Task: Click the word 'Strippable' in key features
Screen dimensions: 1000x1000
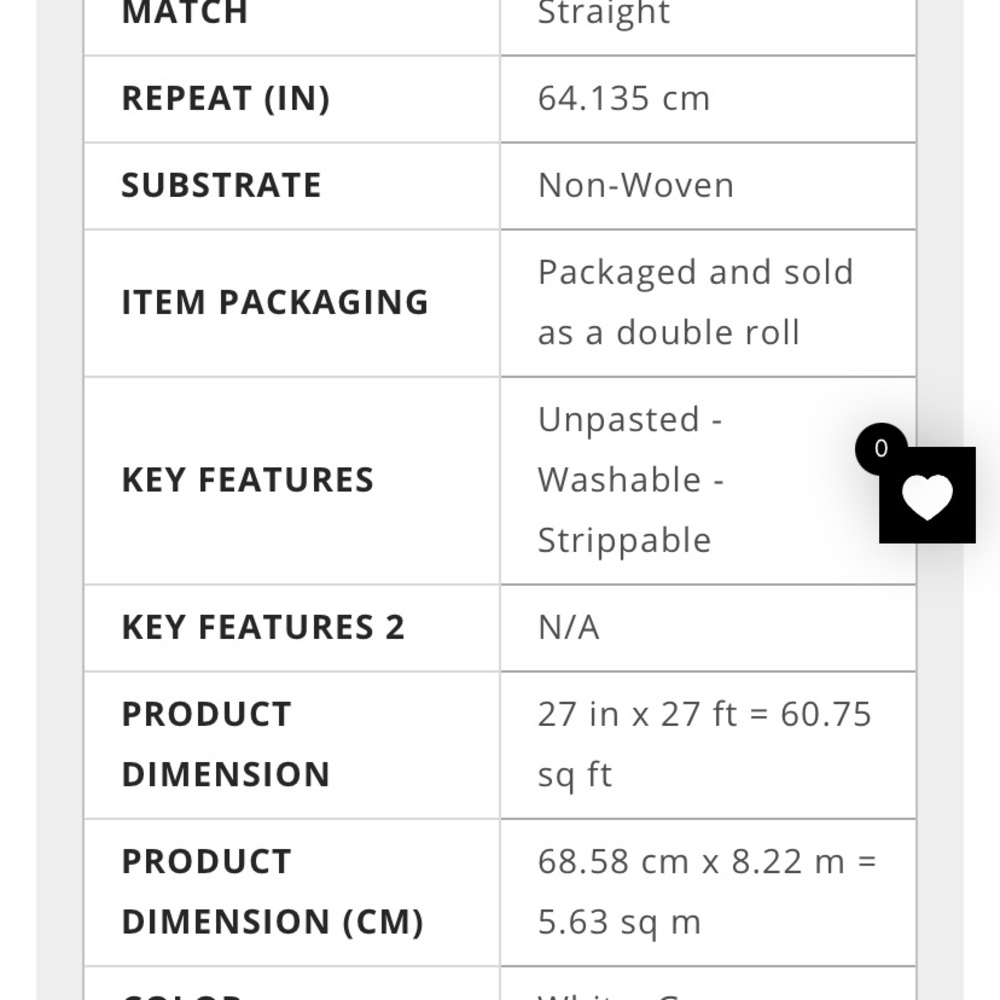Action: pos(624,540)
